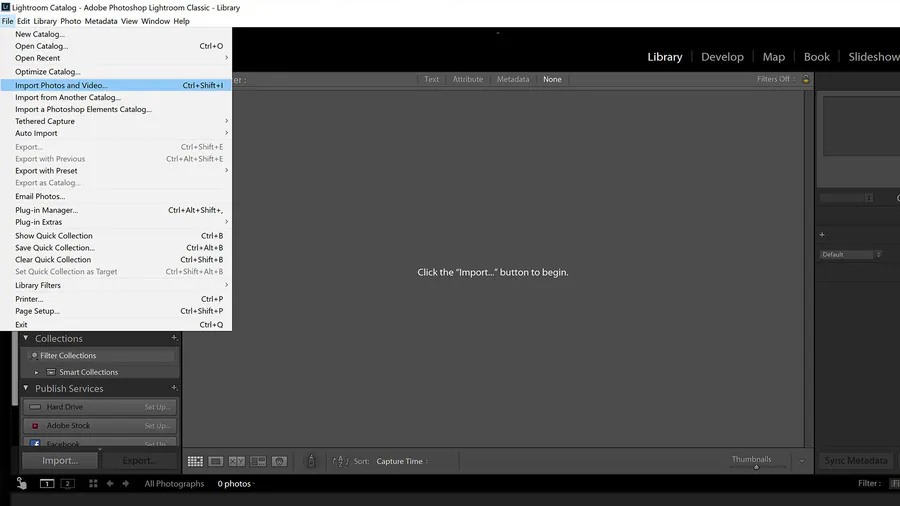Open the Edit menu in menu bar

tap(24, 21)
